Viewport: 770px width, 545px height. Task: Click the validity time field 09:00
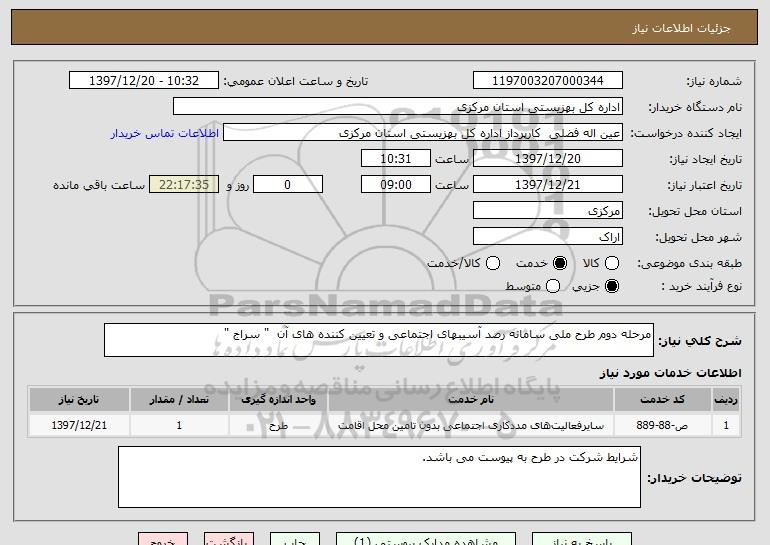pos(396,185)
